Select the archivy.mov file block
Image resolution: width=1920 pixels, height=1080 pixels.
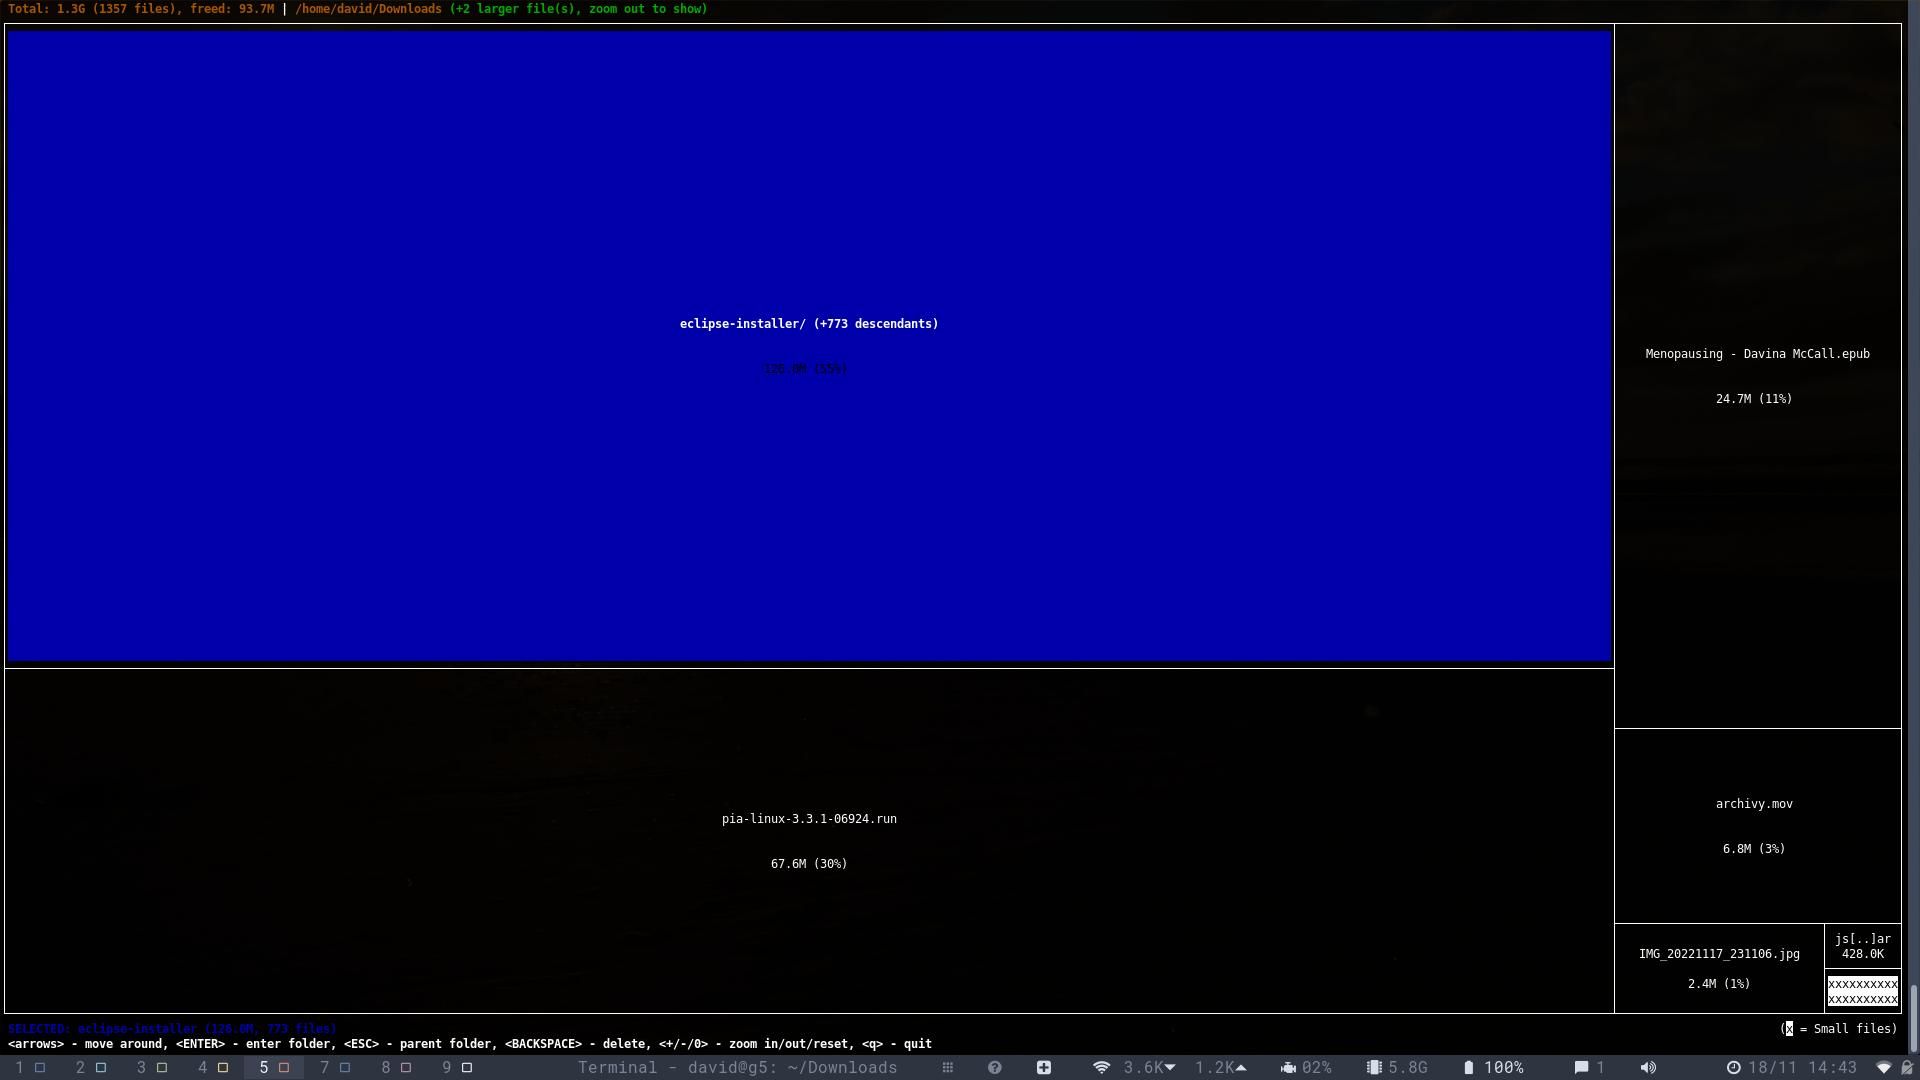click(x=1756, y=825)
